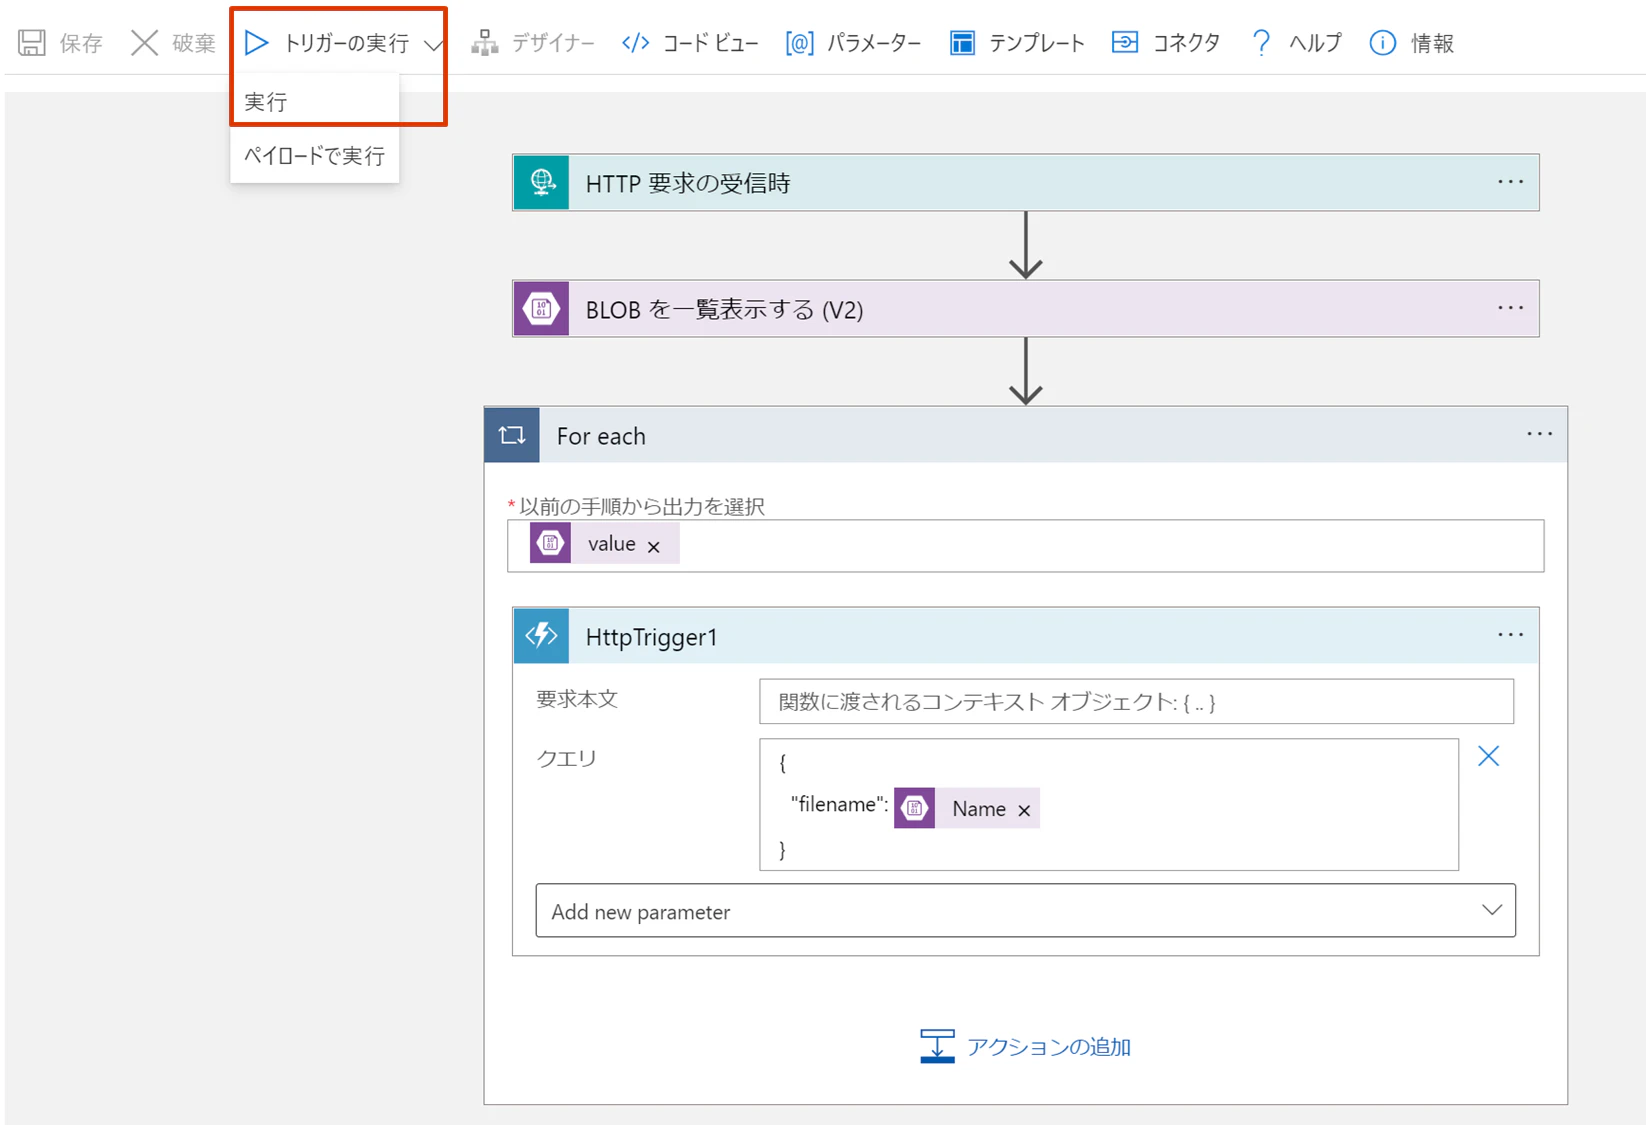Screen dimensions: 1646x1125
Task: Click the 保存 toolbar label
Action: pyautogui.click(x=81, y=43)
